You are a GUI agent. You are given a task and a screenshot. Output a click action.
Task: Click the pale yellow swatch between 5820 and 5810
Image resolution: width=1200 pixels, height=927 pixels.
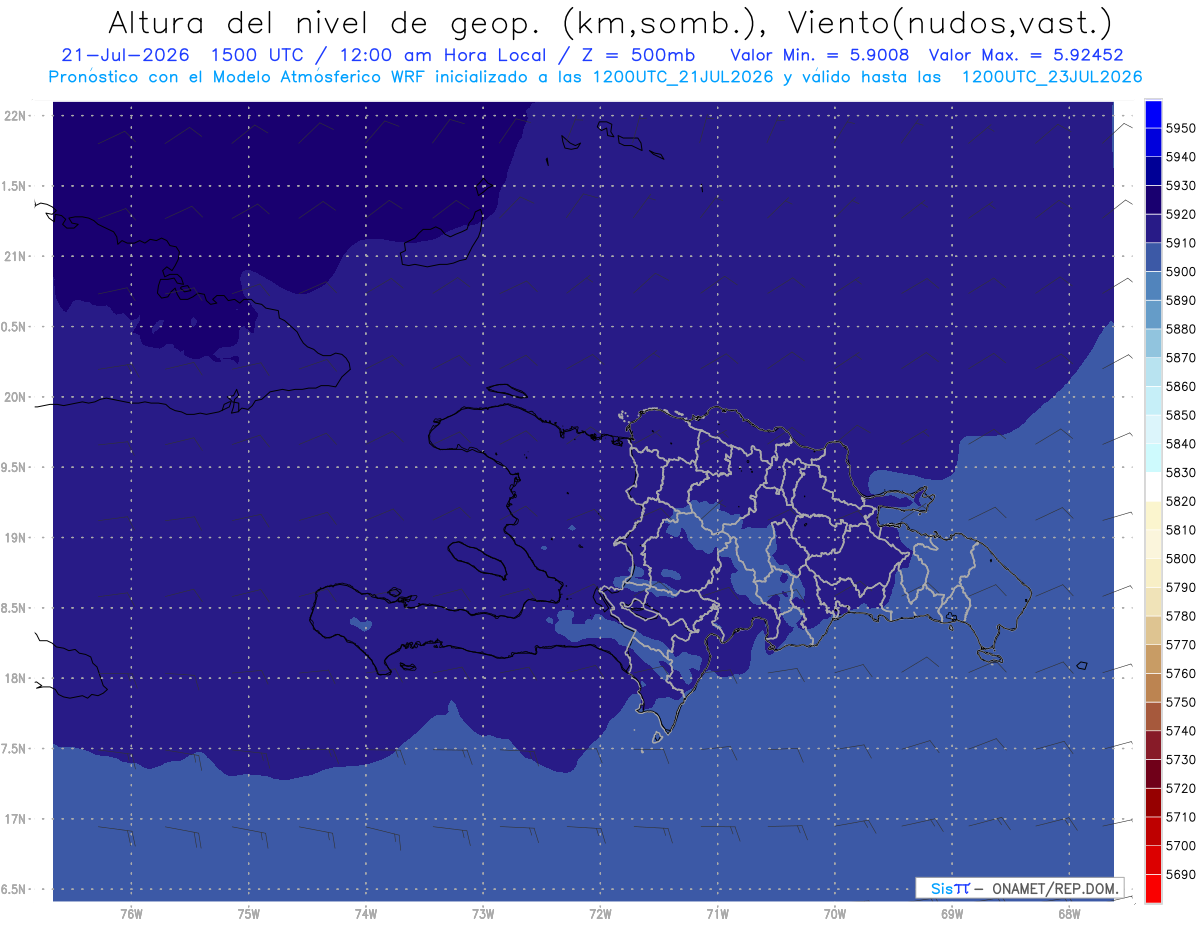click(x=1152, y=515)
